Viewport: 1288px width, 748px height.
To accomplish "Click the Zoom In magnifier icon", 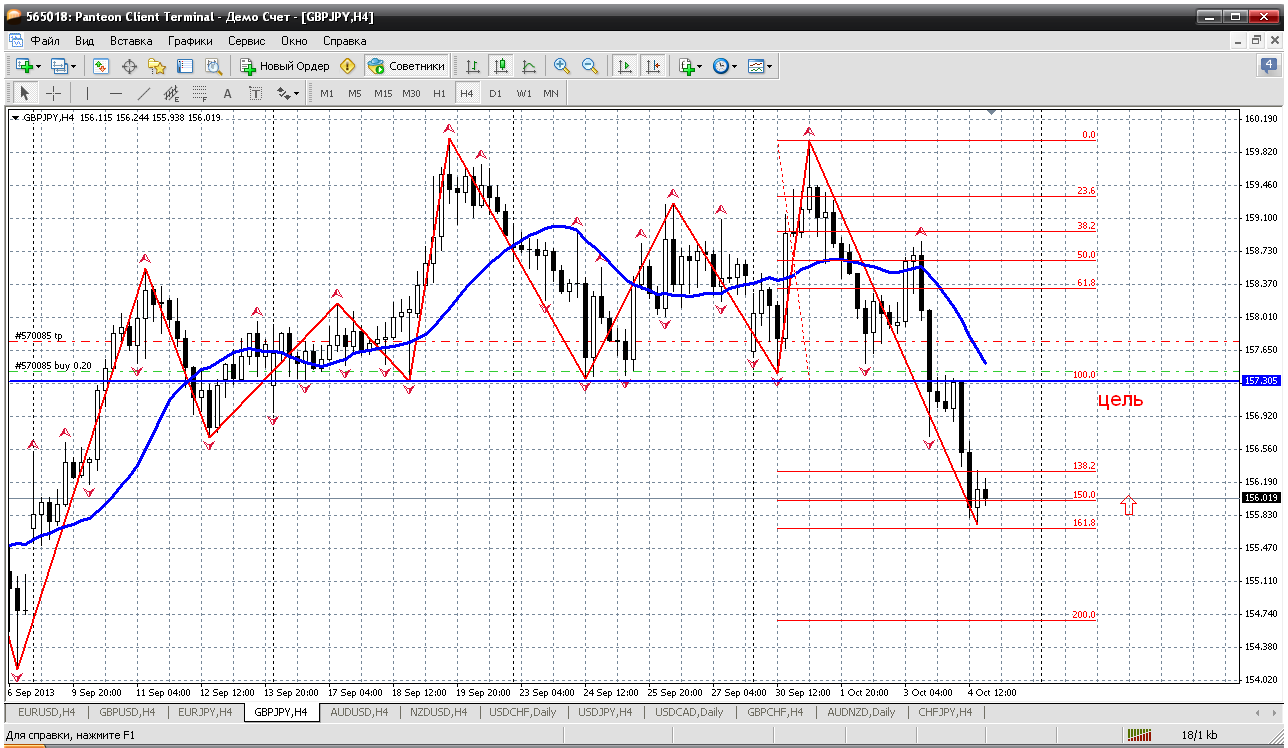I will (562, 66).
